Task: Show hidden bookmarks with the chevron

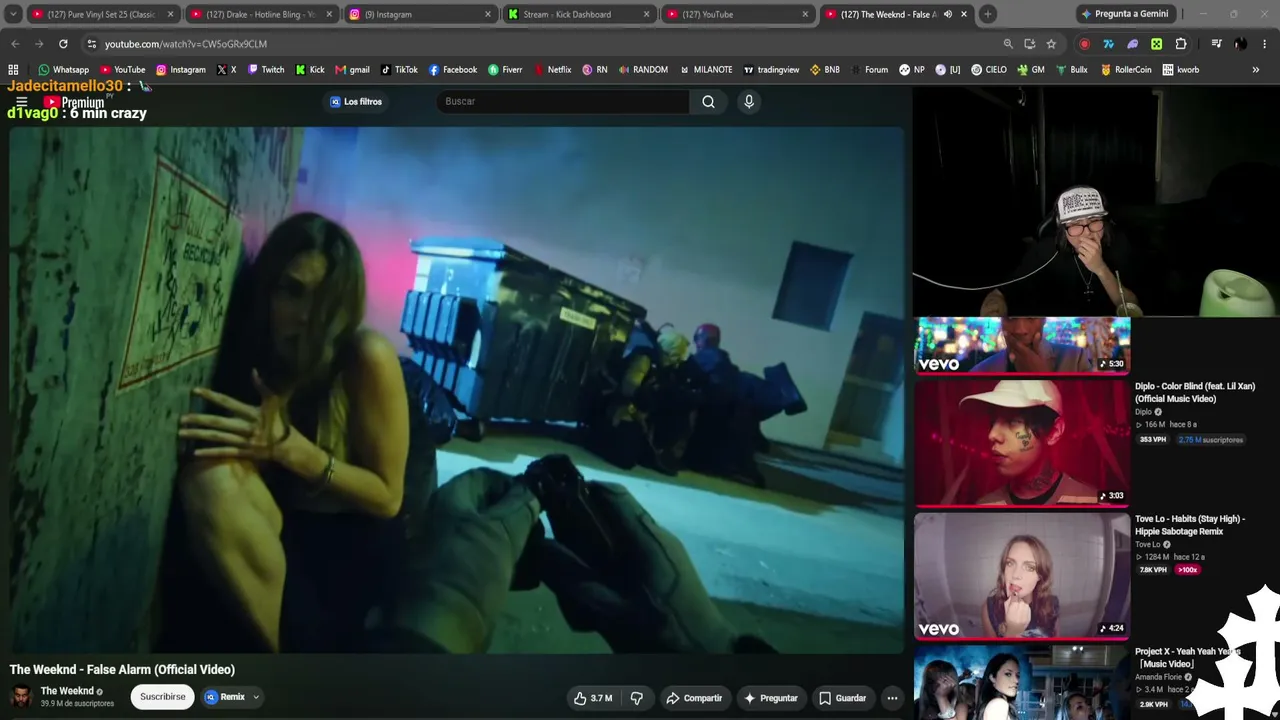Action: [x=1256, y=70]
